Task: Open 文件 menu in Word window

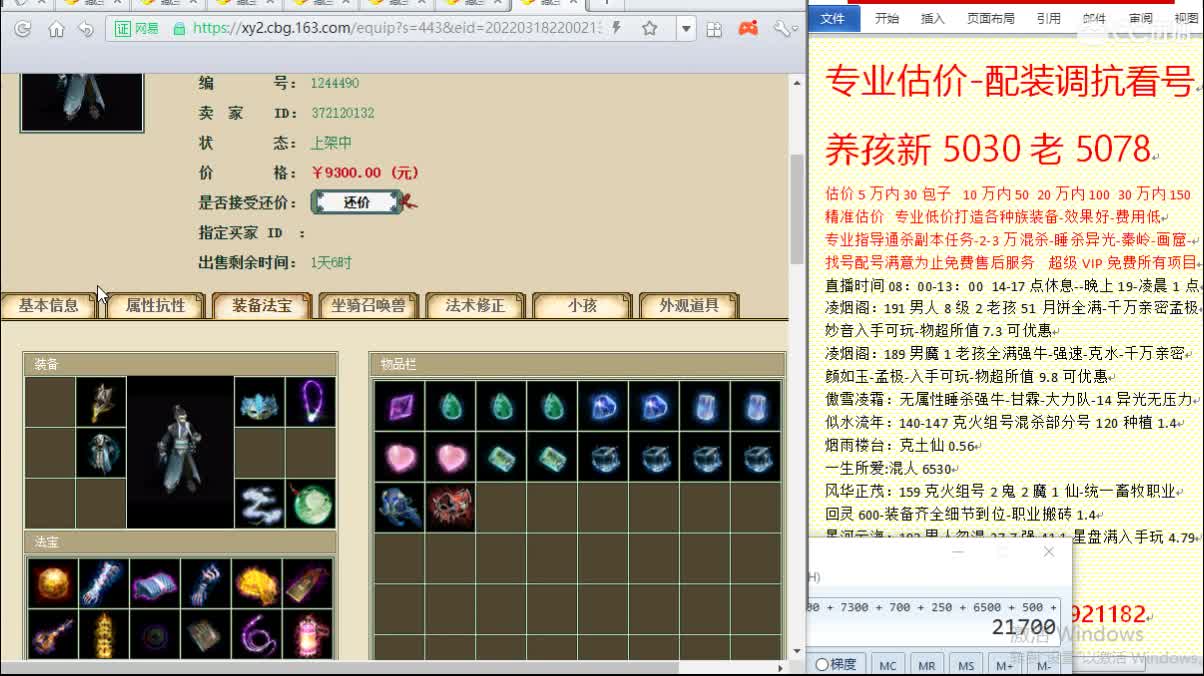Action: coord(832,18)
